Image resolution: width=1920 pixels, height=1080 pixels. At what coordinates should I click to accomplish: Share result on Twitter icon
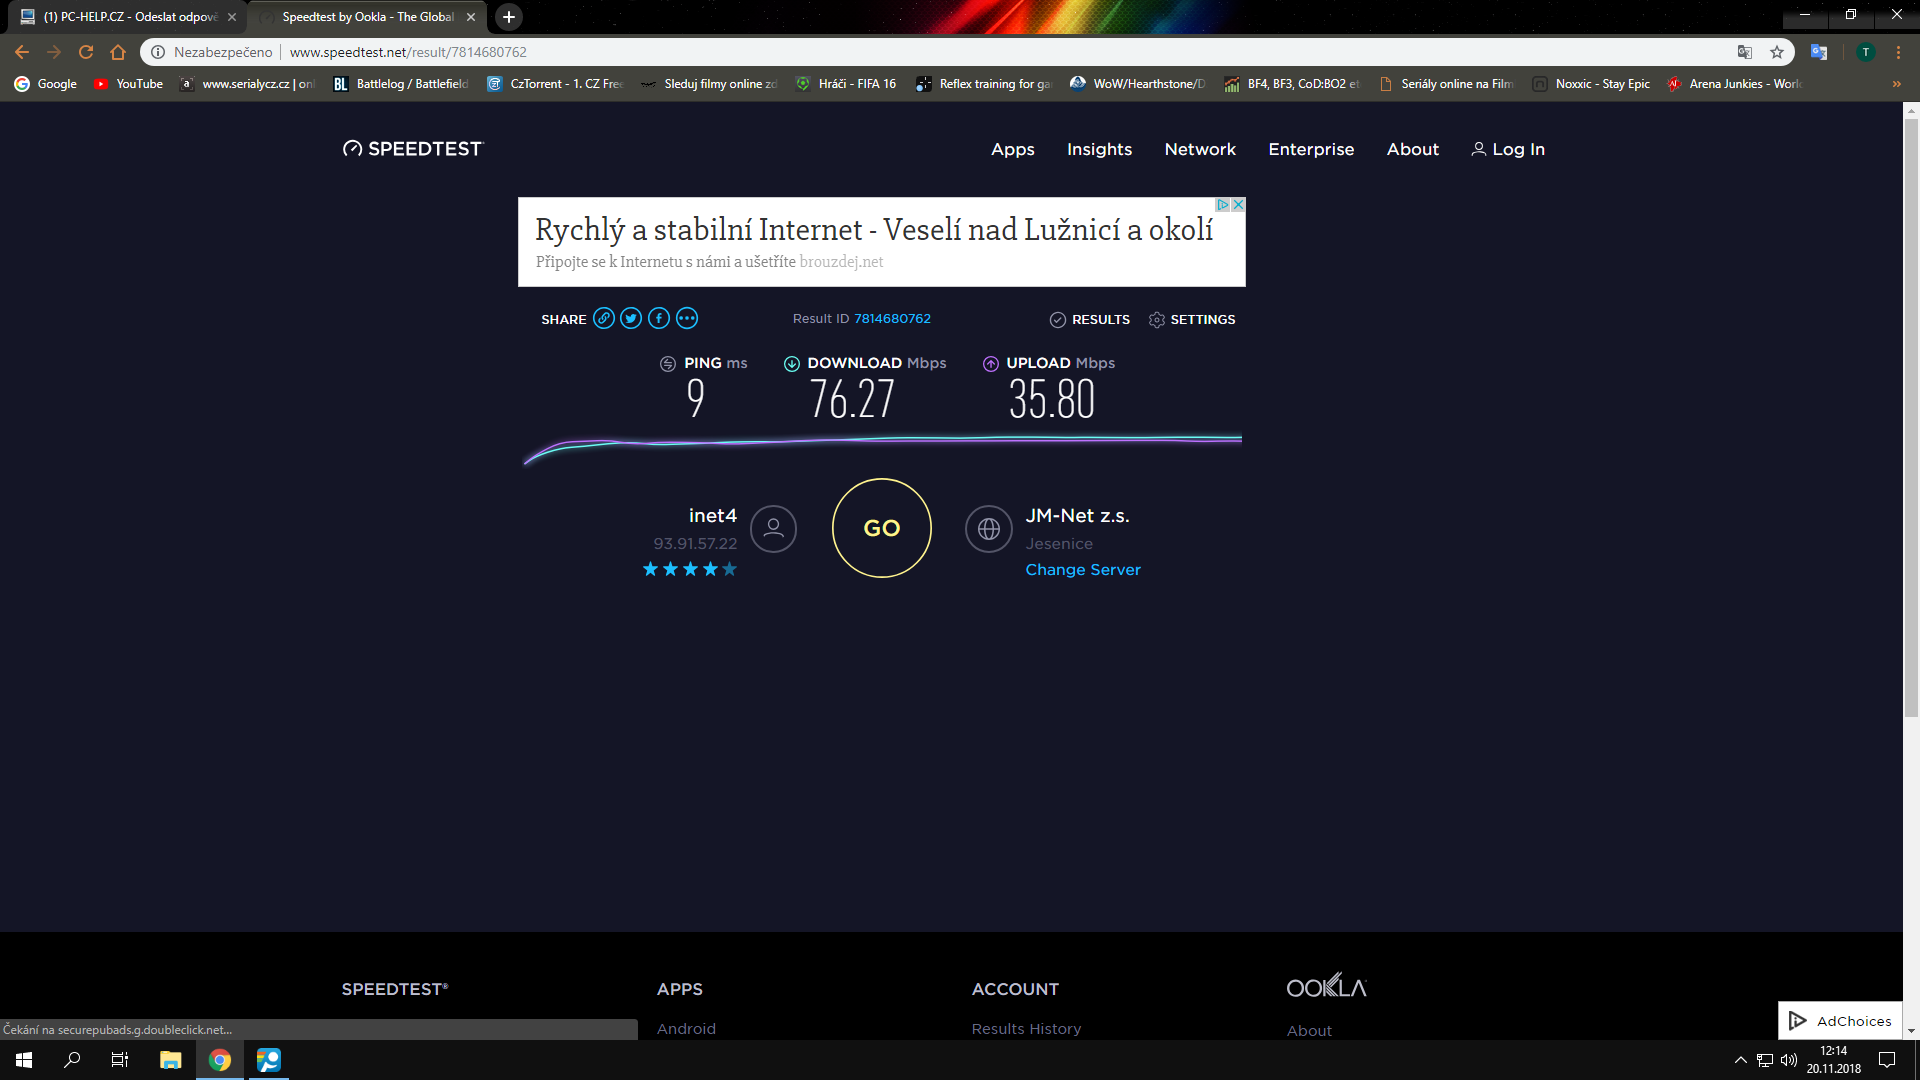tap(631, 318)
